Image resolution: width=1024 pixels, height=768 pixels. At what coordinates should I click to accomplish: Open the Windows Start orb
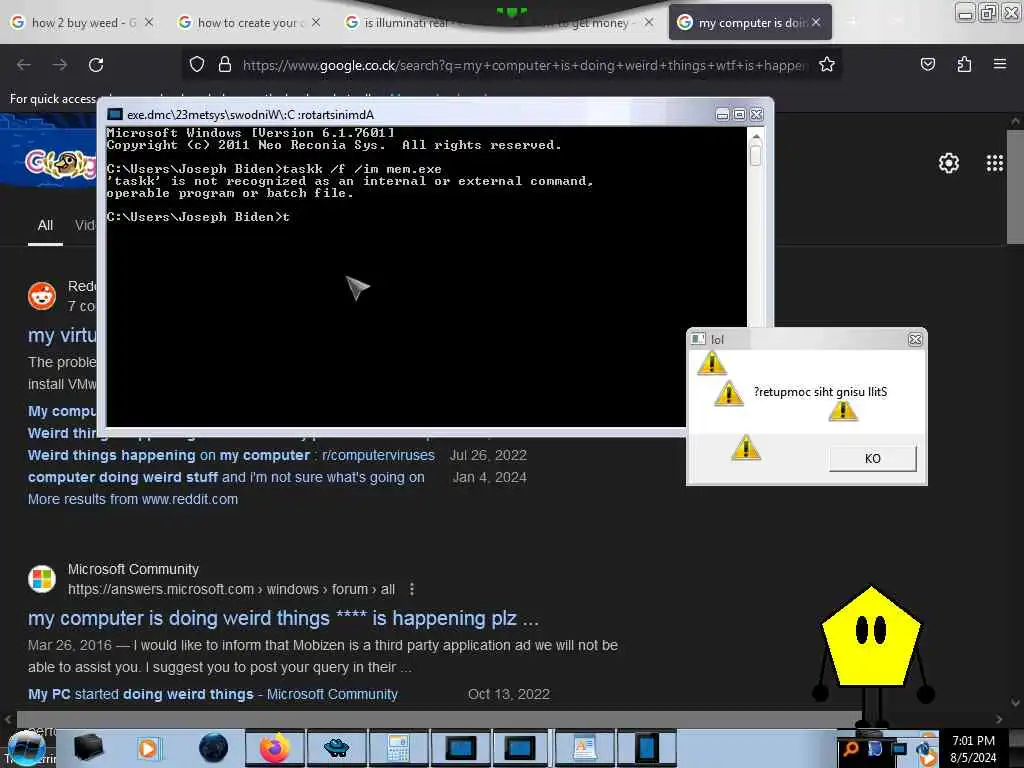point(26,748)
